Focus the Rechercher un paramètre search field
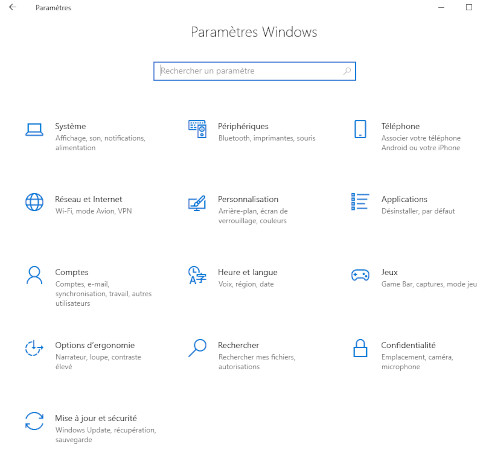Viewport: 492px width, 450px height. coord(254,71)
